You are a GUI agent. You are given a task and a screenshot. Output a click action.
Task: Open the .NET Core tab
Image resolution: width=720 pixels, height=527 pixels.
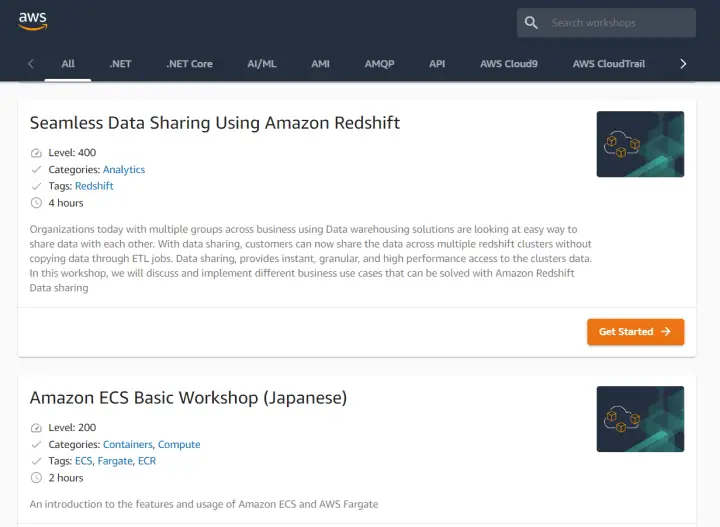(189, 64)
